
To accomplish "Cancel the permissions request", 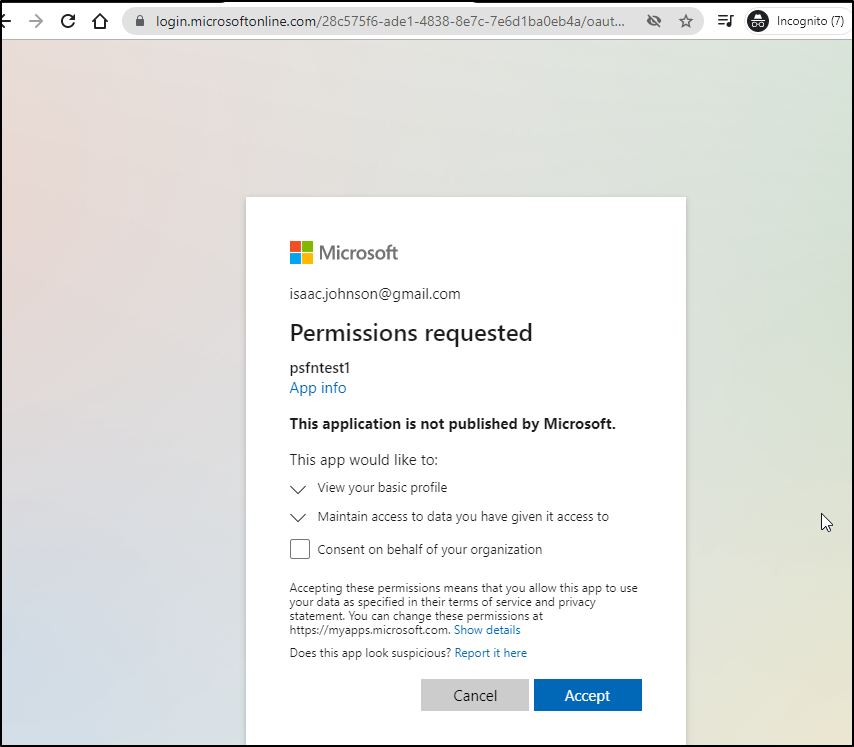I will (475, 695).
